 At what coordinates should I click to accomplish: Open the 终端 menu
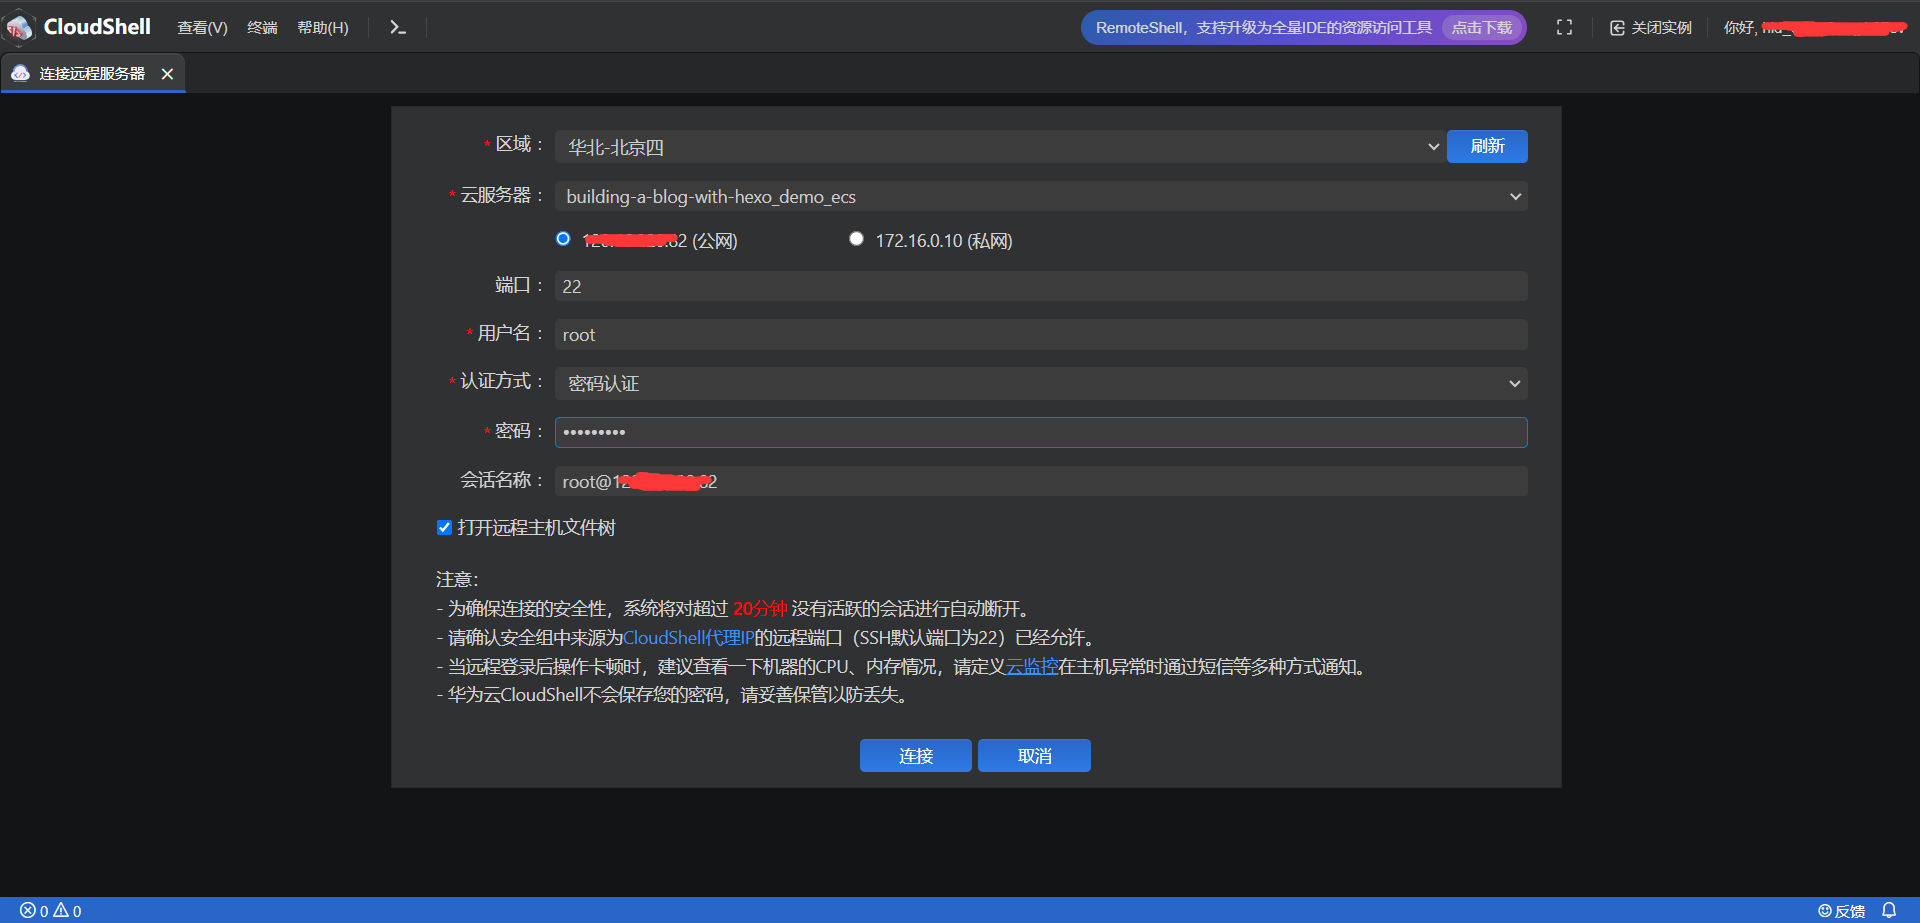point(262,27)
